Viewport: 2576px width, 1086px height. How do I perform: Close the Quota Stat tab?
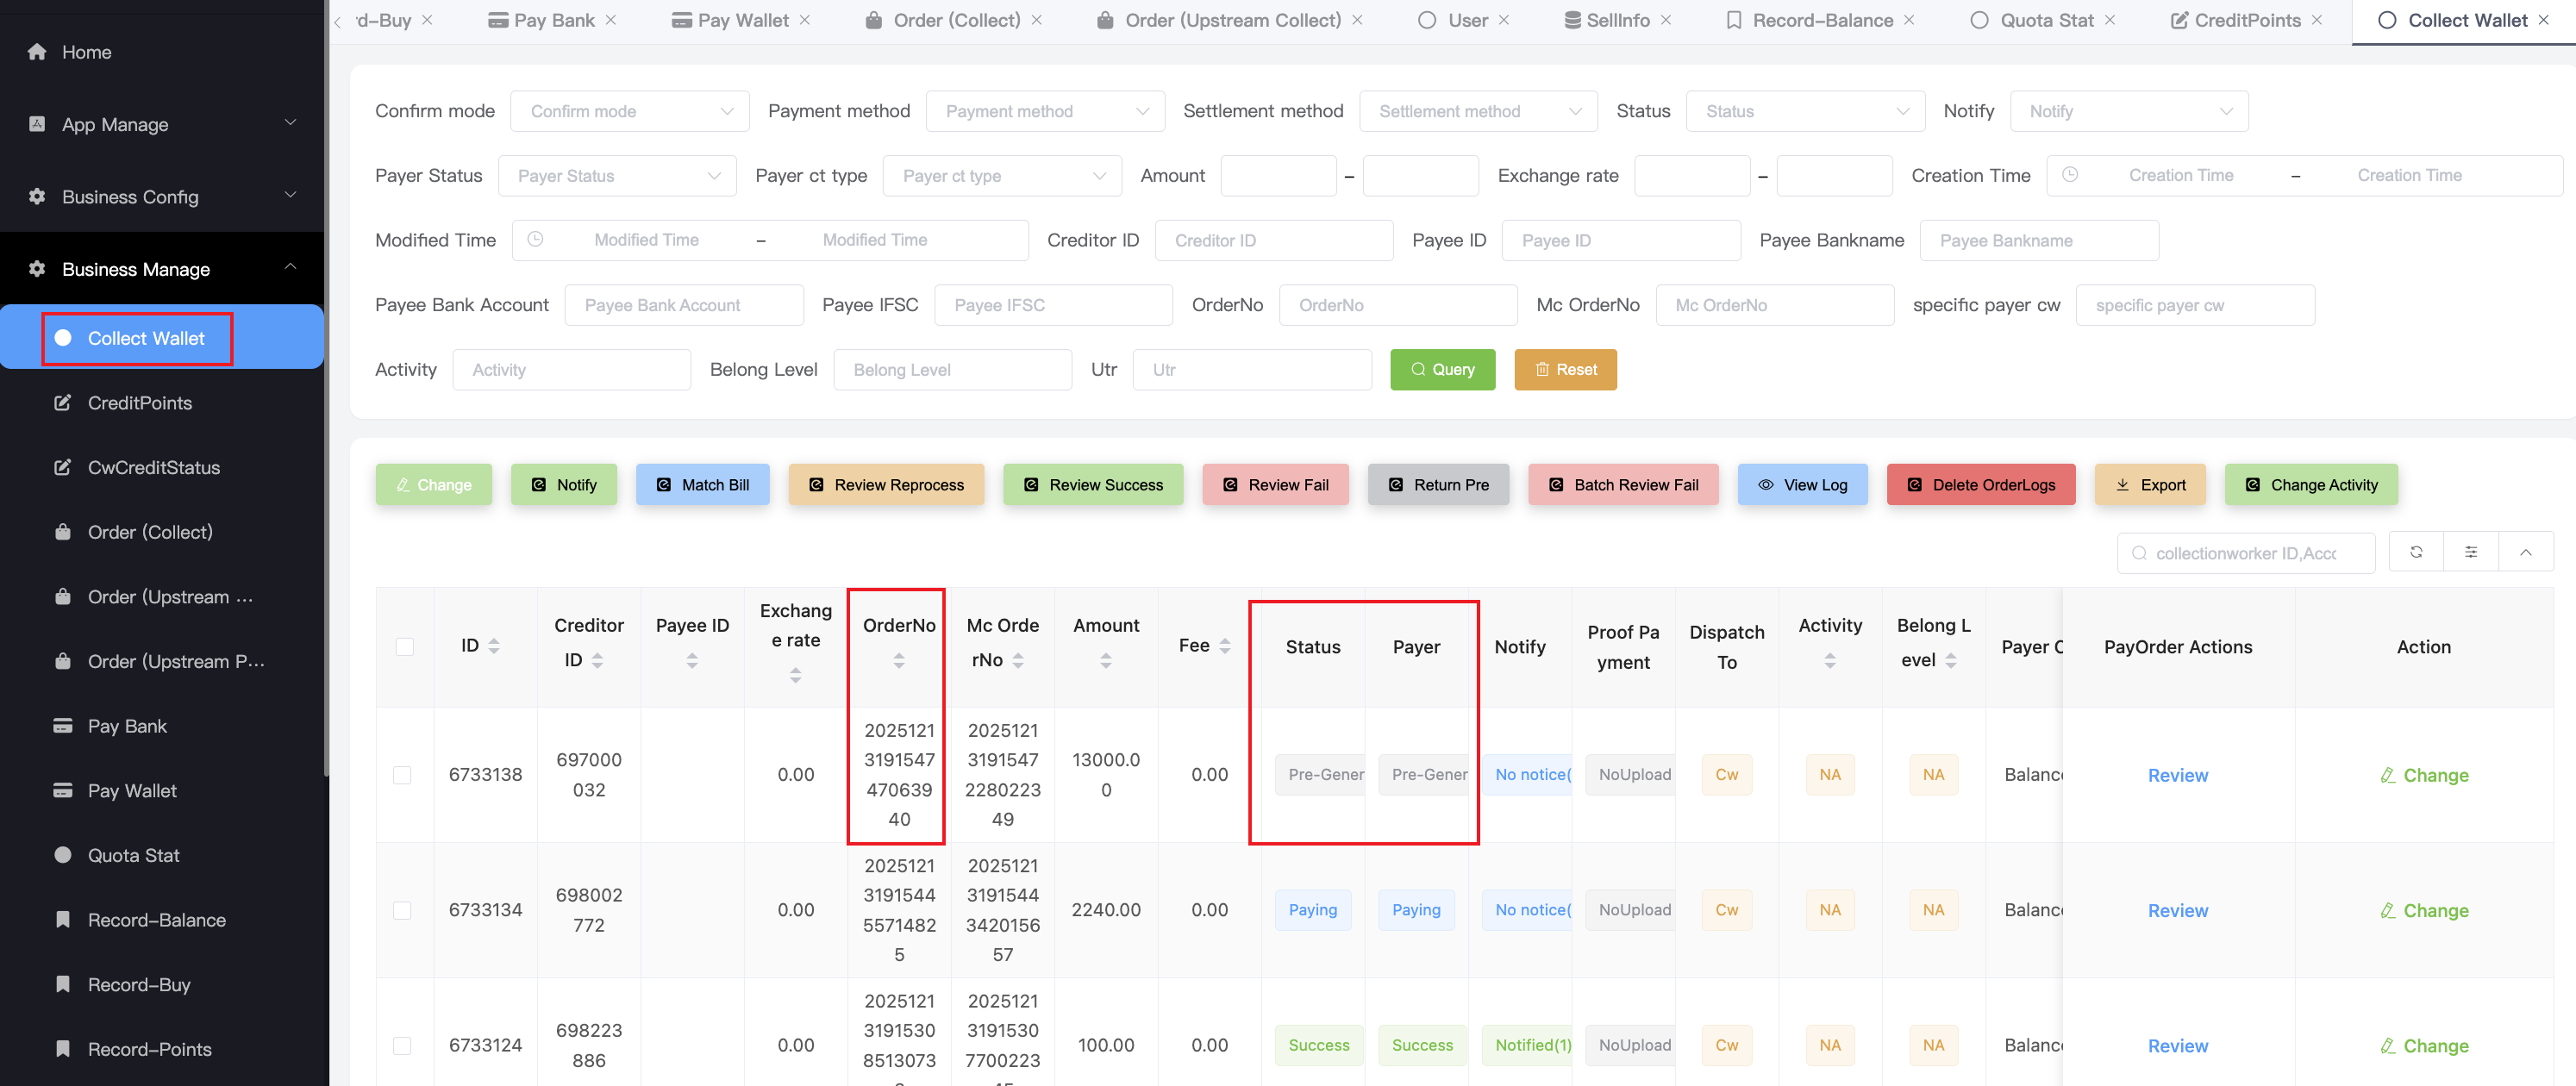tap(2109, 20)
